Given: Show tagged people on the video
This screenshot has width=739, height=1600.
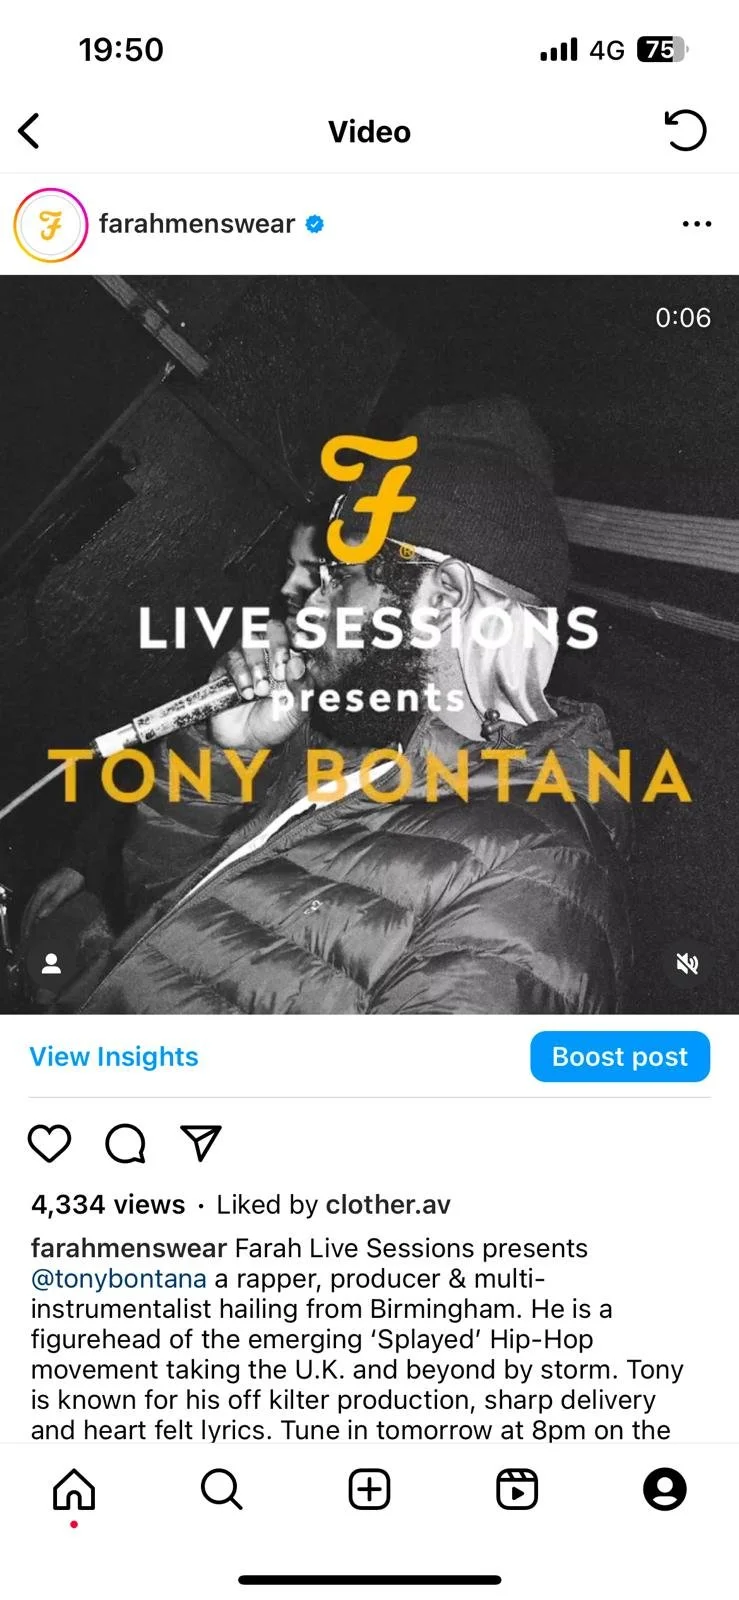Looking at the screenshot, I should tap(51, 963).
